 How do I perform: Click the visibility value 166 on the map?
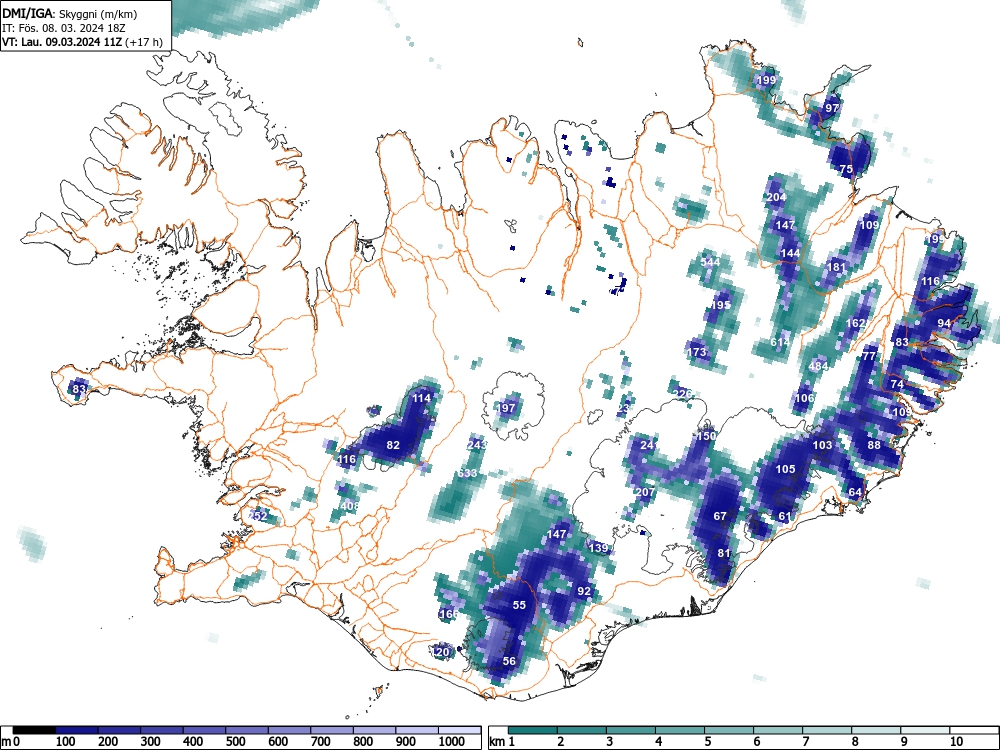coord(448,614)
